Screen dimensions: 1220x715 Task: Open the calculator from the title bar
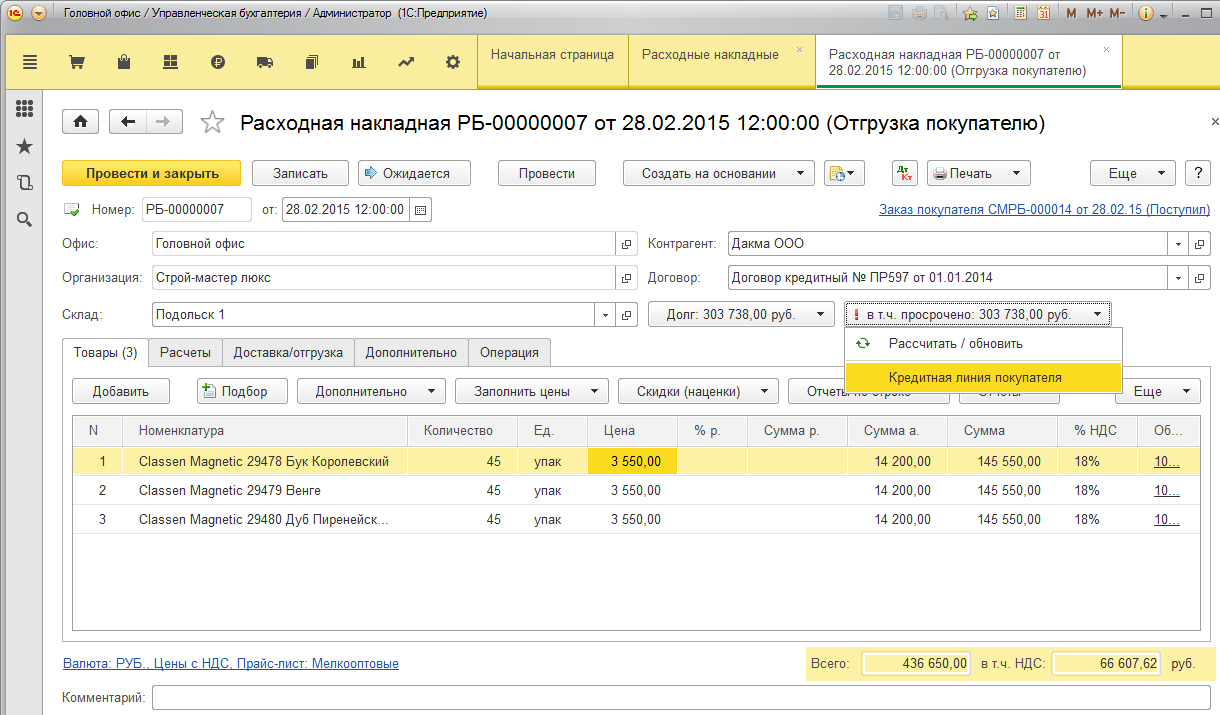coord(1021,14)
